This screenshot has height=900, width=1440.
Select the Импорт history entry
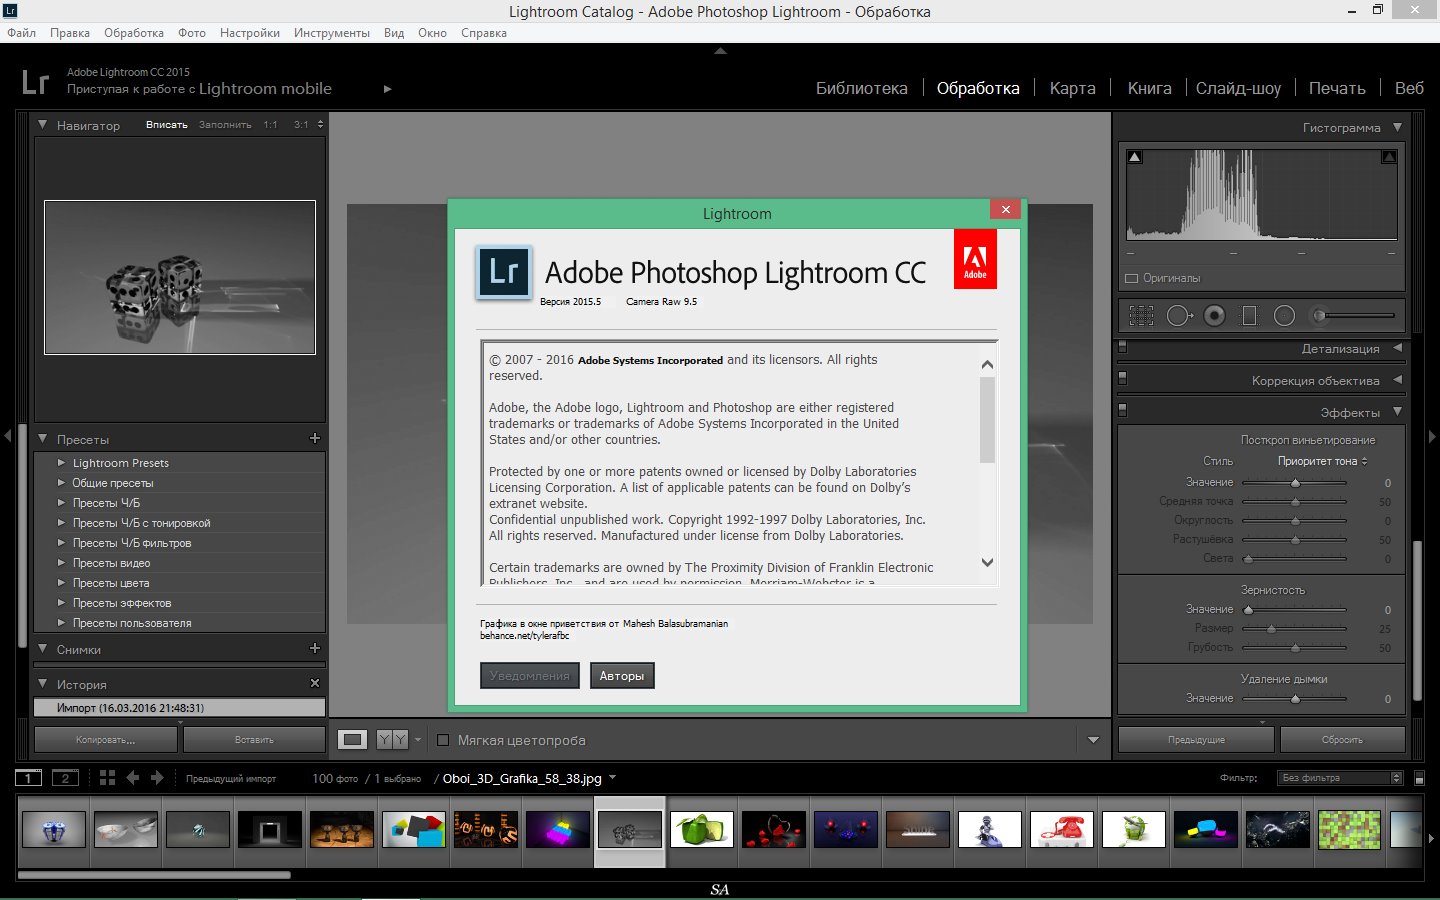click(x=179, y=708)
